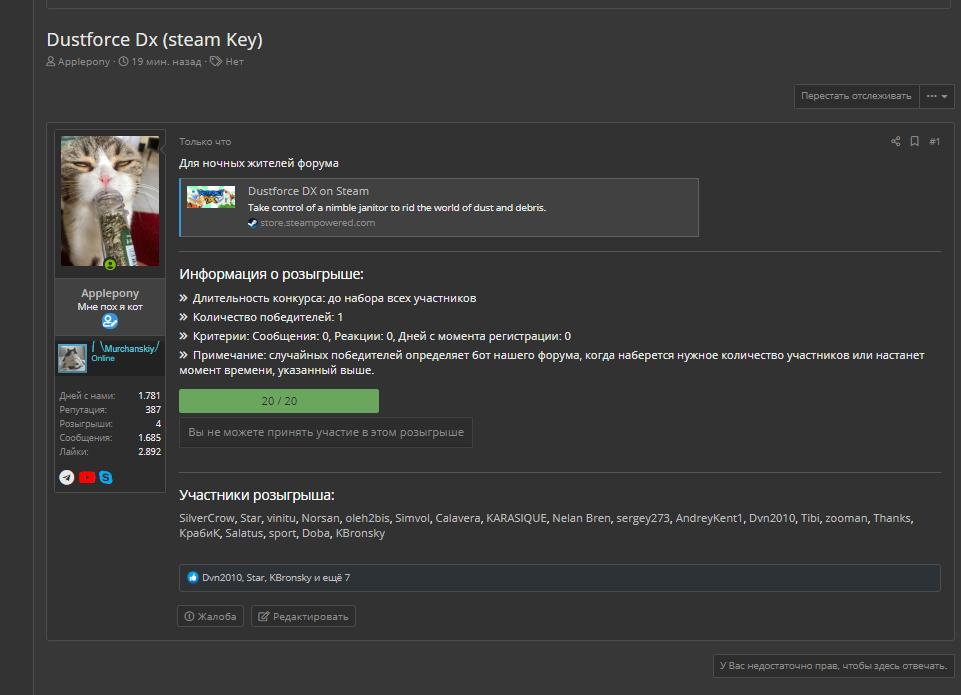Open the list of users who liked
961x695 pixels.
coord(276,577)
